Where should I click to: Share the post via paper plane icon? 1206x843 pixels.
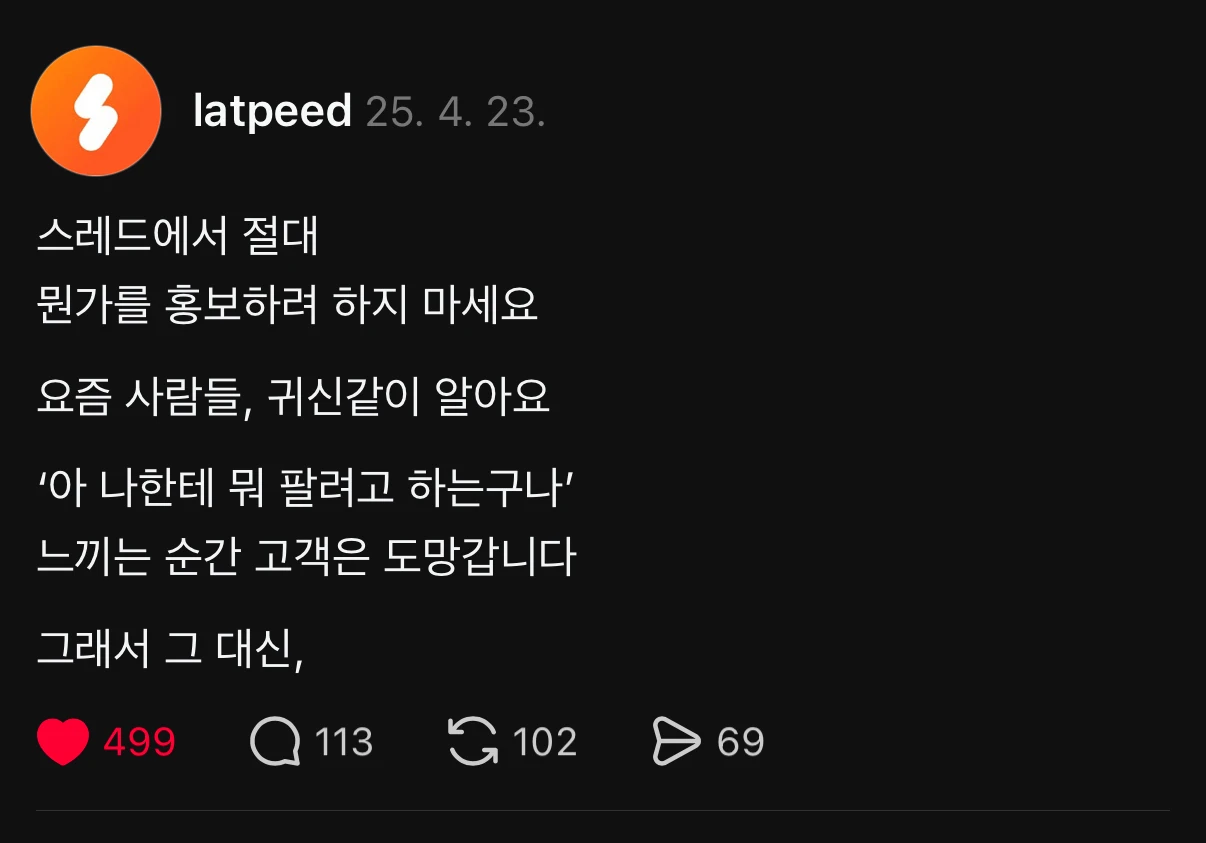pos(676,742)
